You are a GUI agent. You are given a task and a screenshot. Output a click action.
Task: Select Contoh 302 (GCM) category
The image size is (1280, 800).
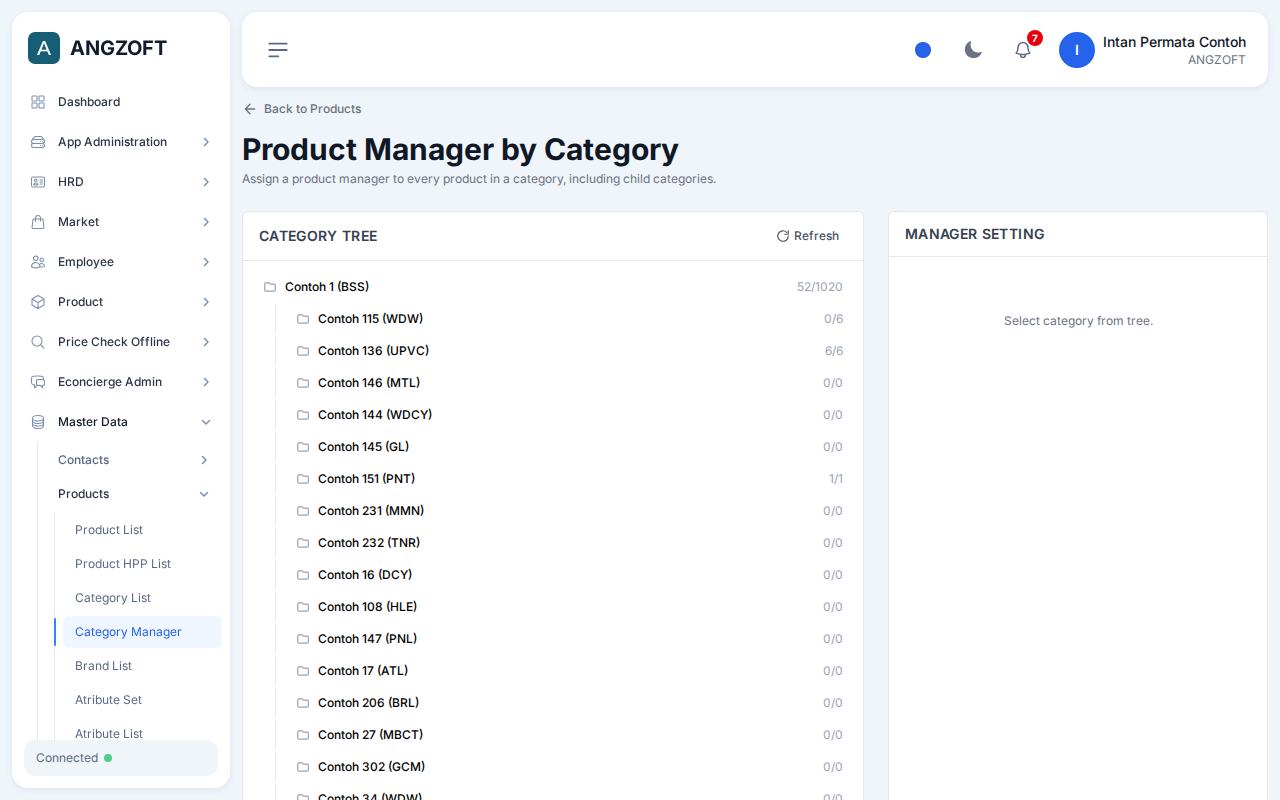click(x=569, y=767)
